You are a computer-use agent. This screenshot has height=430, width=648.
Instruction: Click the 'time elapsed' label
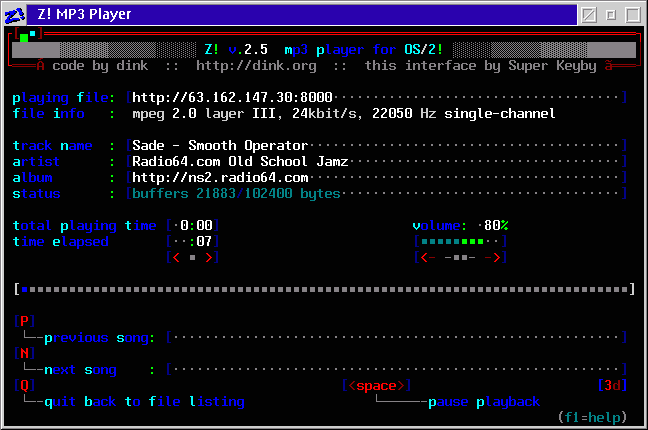click(x=60, y=241)
